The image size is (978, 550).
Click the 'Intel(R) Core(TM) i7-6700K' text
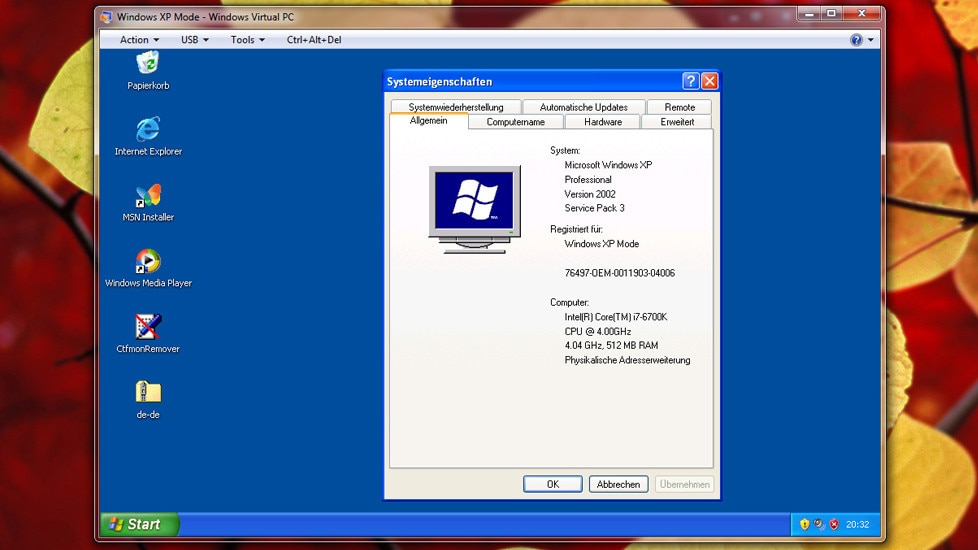(x=616, y=317)
